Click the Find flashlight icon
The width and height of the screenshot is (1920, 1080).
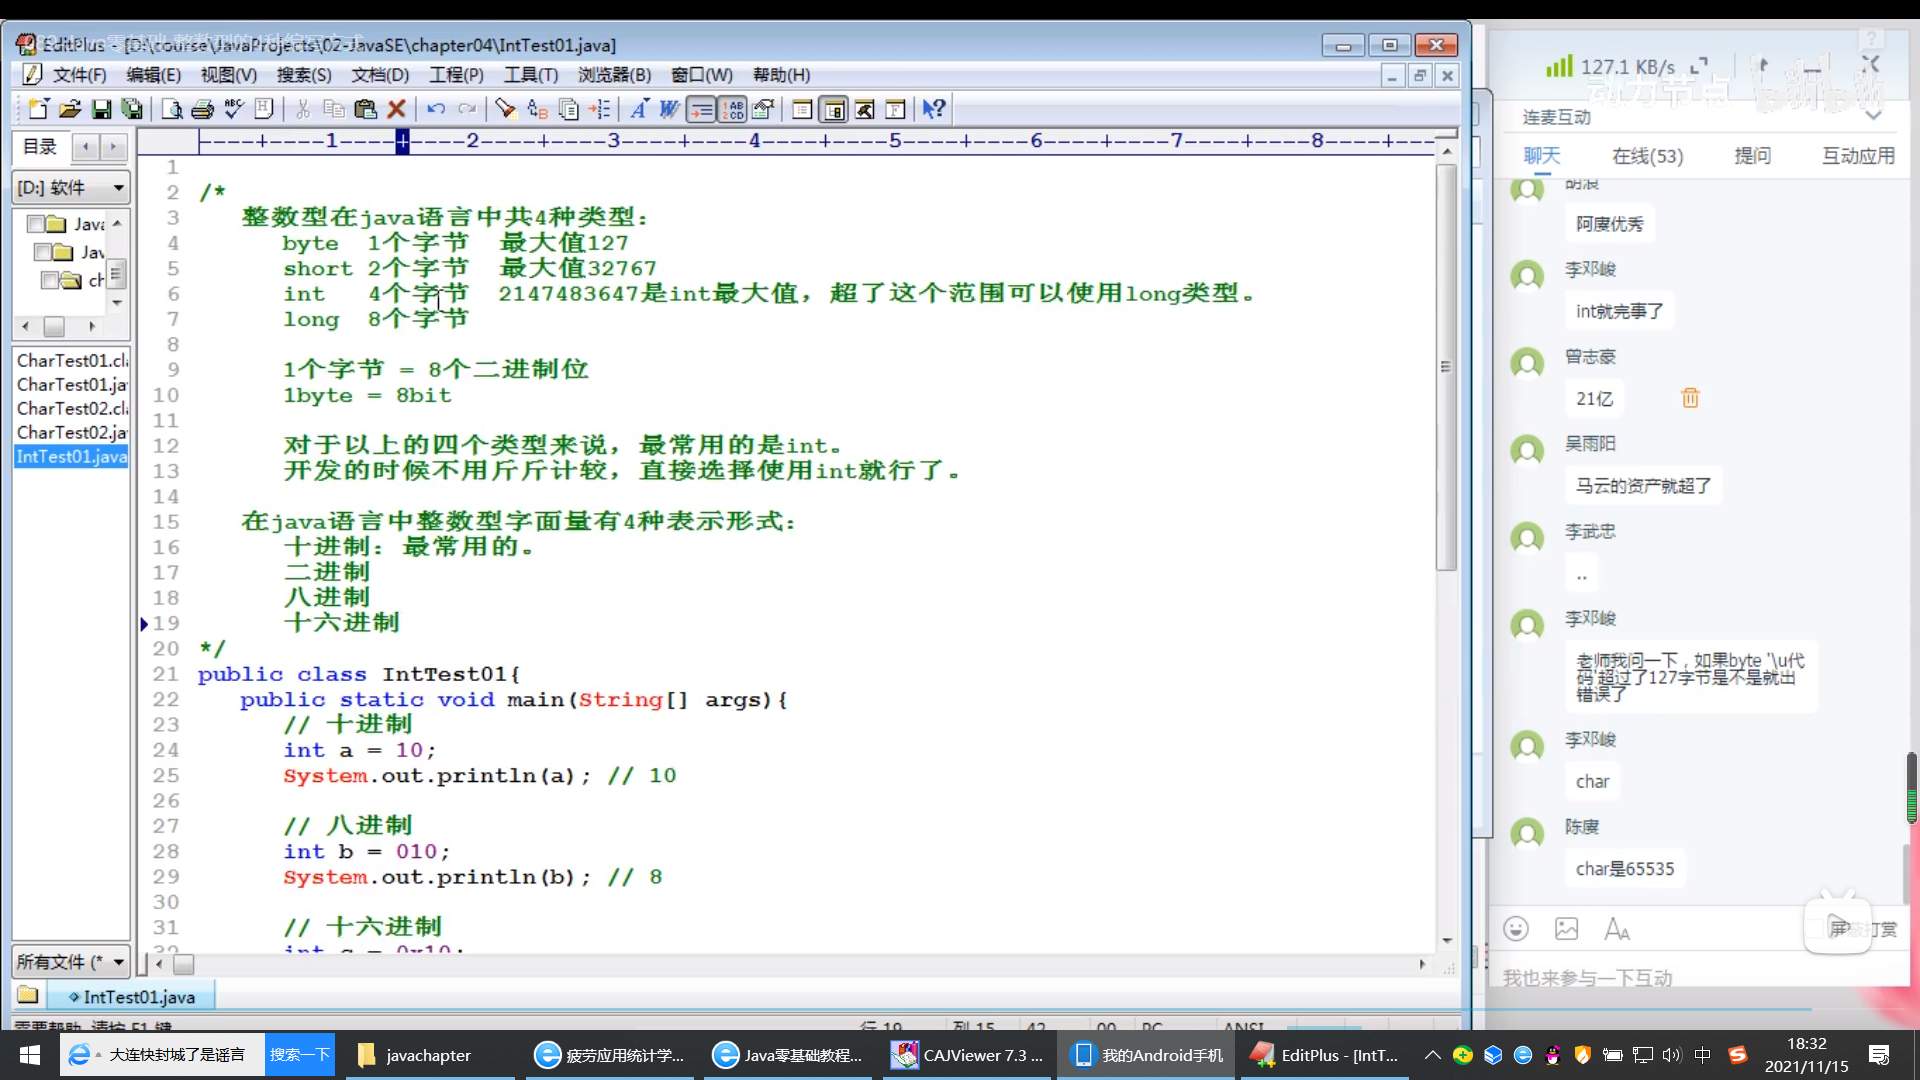505,109
